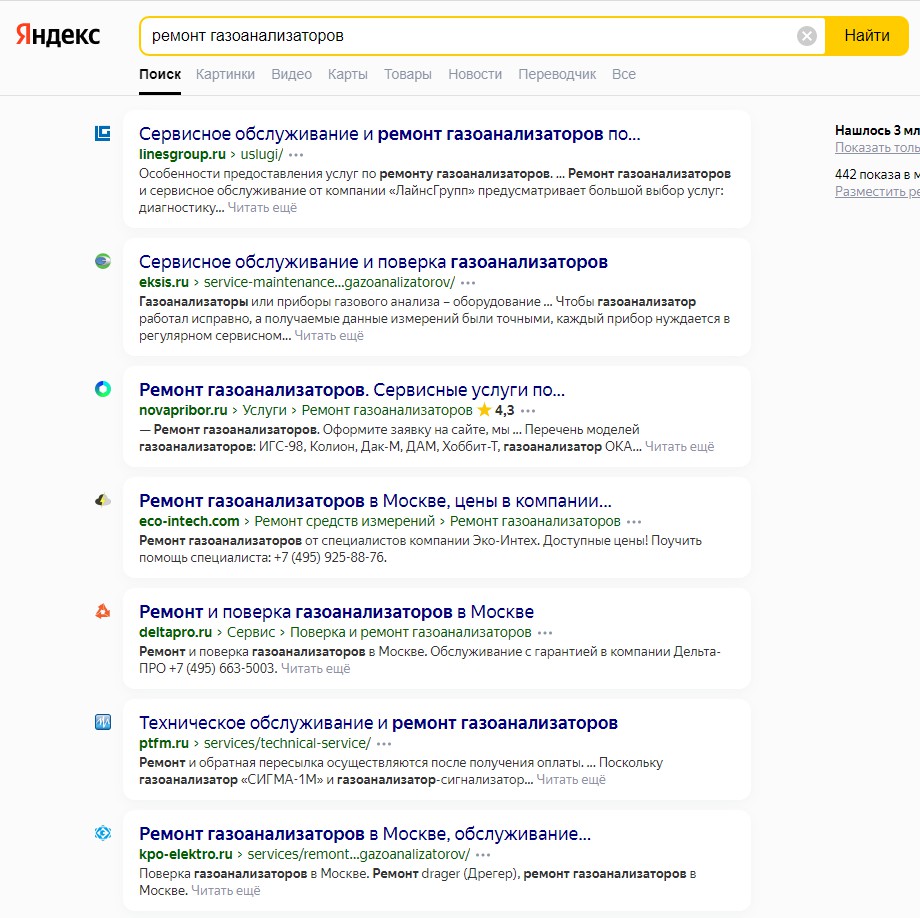Image resolution: width=920 pixels, height=918 pixels.
Task: Open the Товары tab
Action: (408, 74)
